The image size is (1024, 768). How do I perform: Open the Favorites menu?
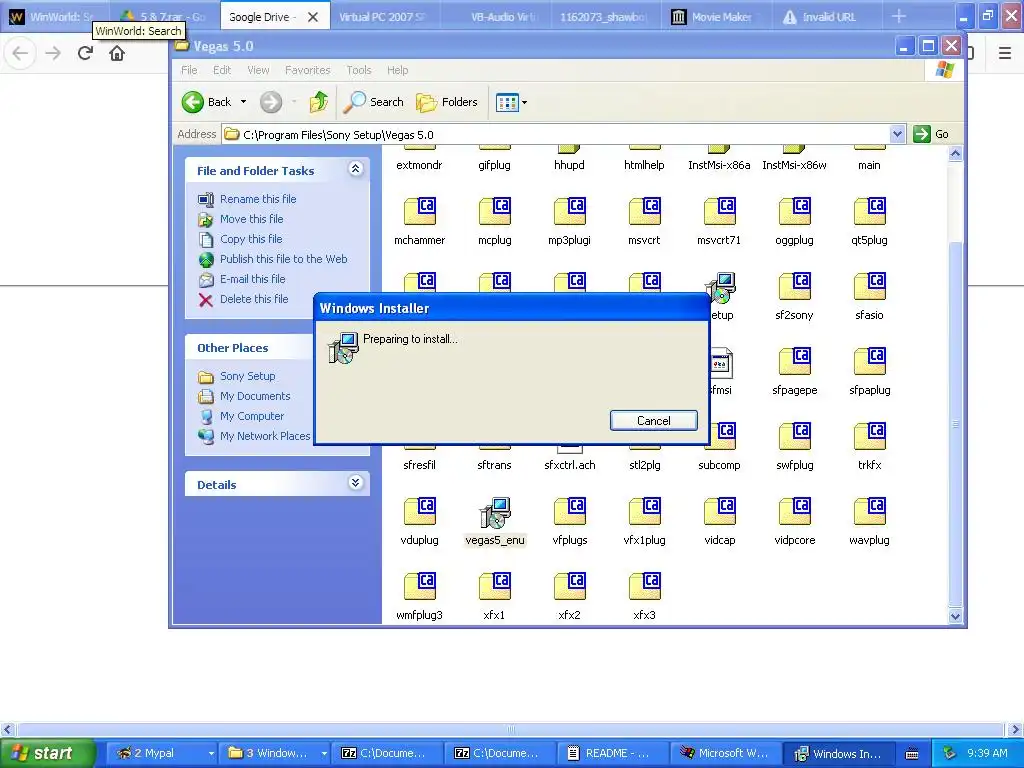[307, 70]
